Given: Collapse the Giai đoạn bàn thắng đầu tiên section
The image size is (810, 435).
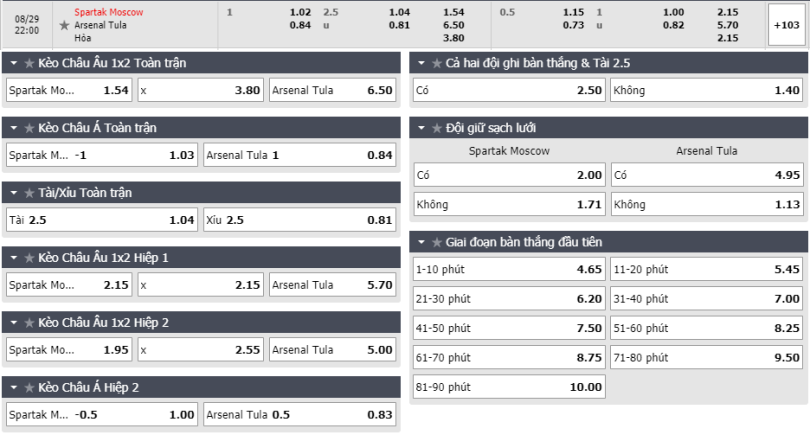Looking at the screenshot, I should (421, 242).
